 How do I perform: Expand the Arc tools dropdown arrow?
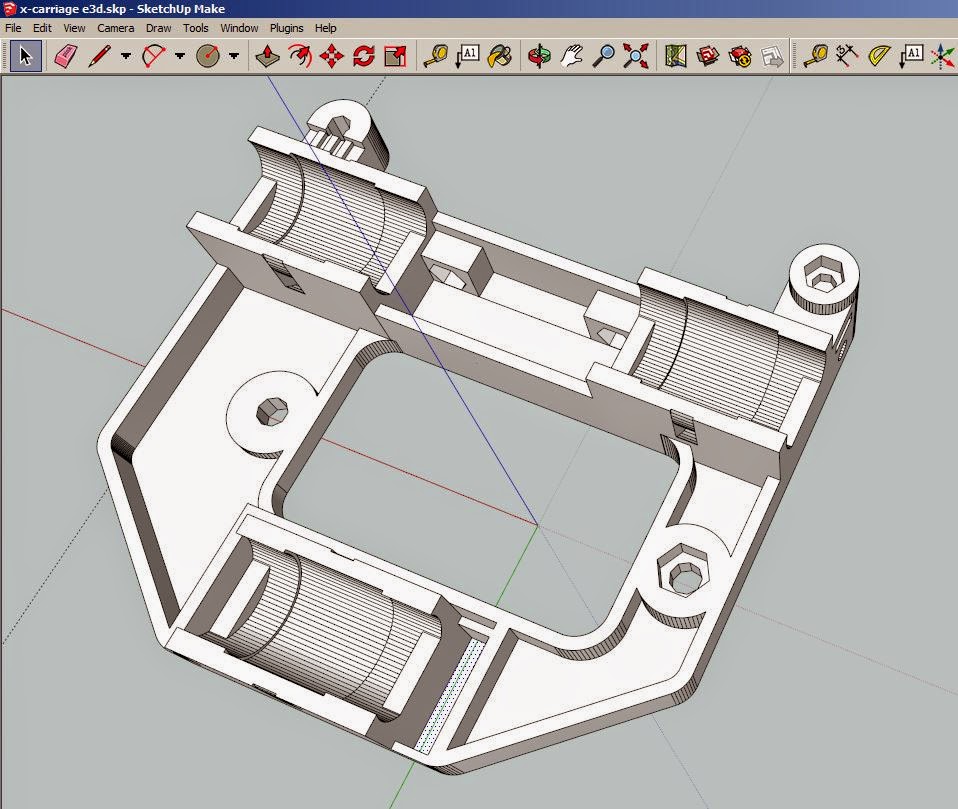(180, 56)
